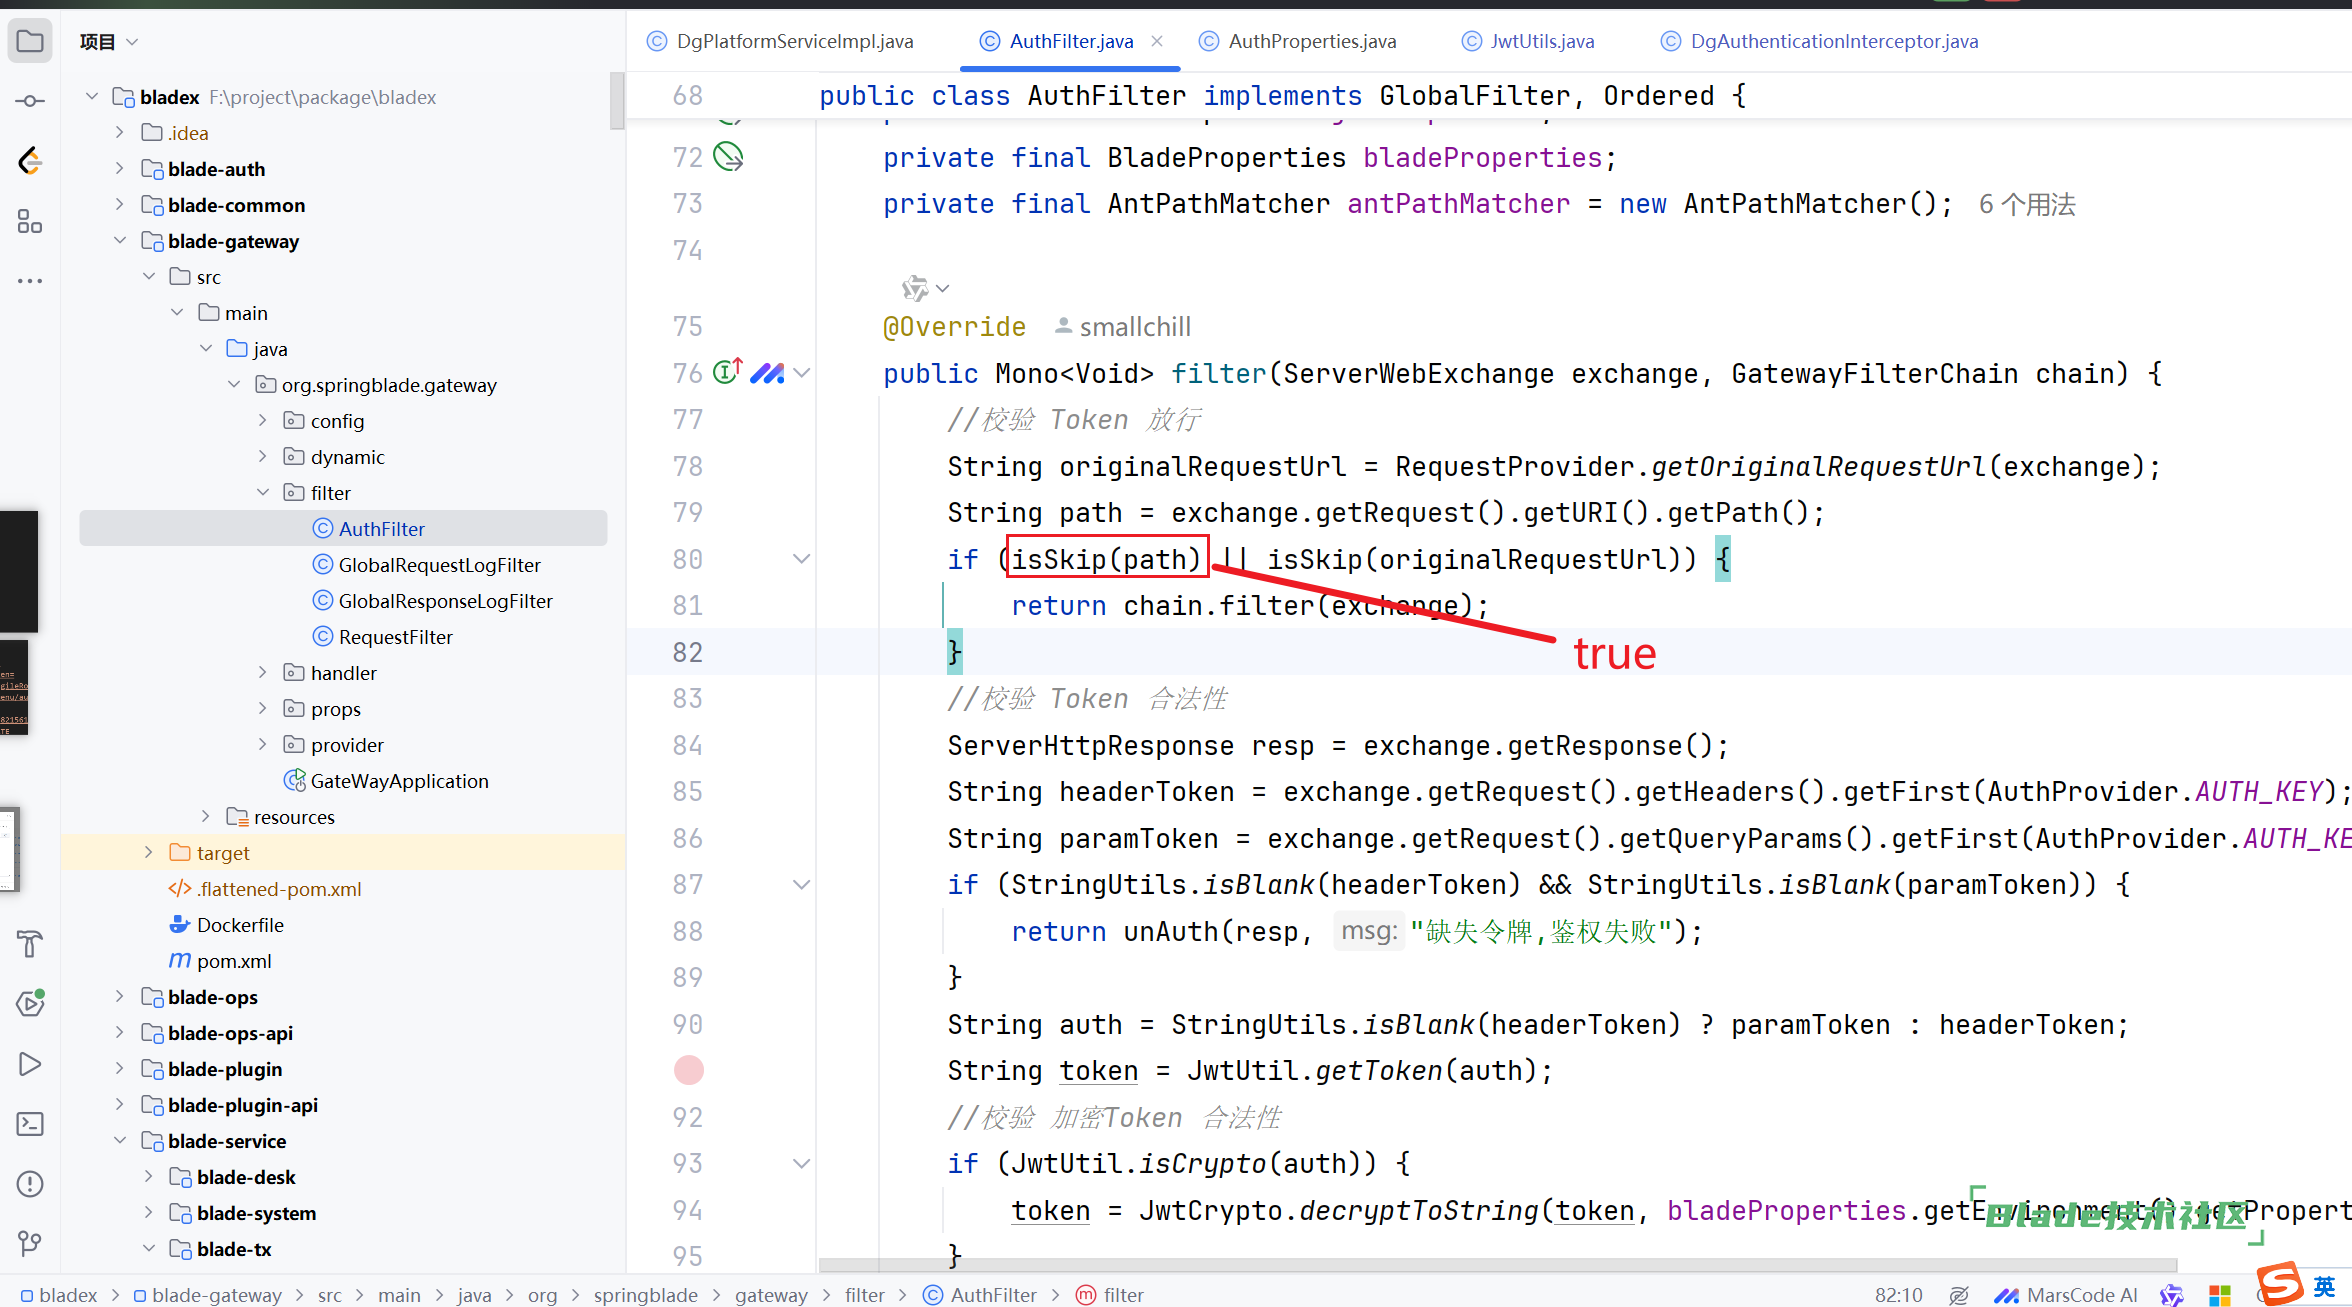Viewport: 2352px width, 1307px height.
Task: Close the AuthFilter.java tab
Action: [1157, 41]
